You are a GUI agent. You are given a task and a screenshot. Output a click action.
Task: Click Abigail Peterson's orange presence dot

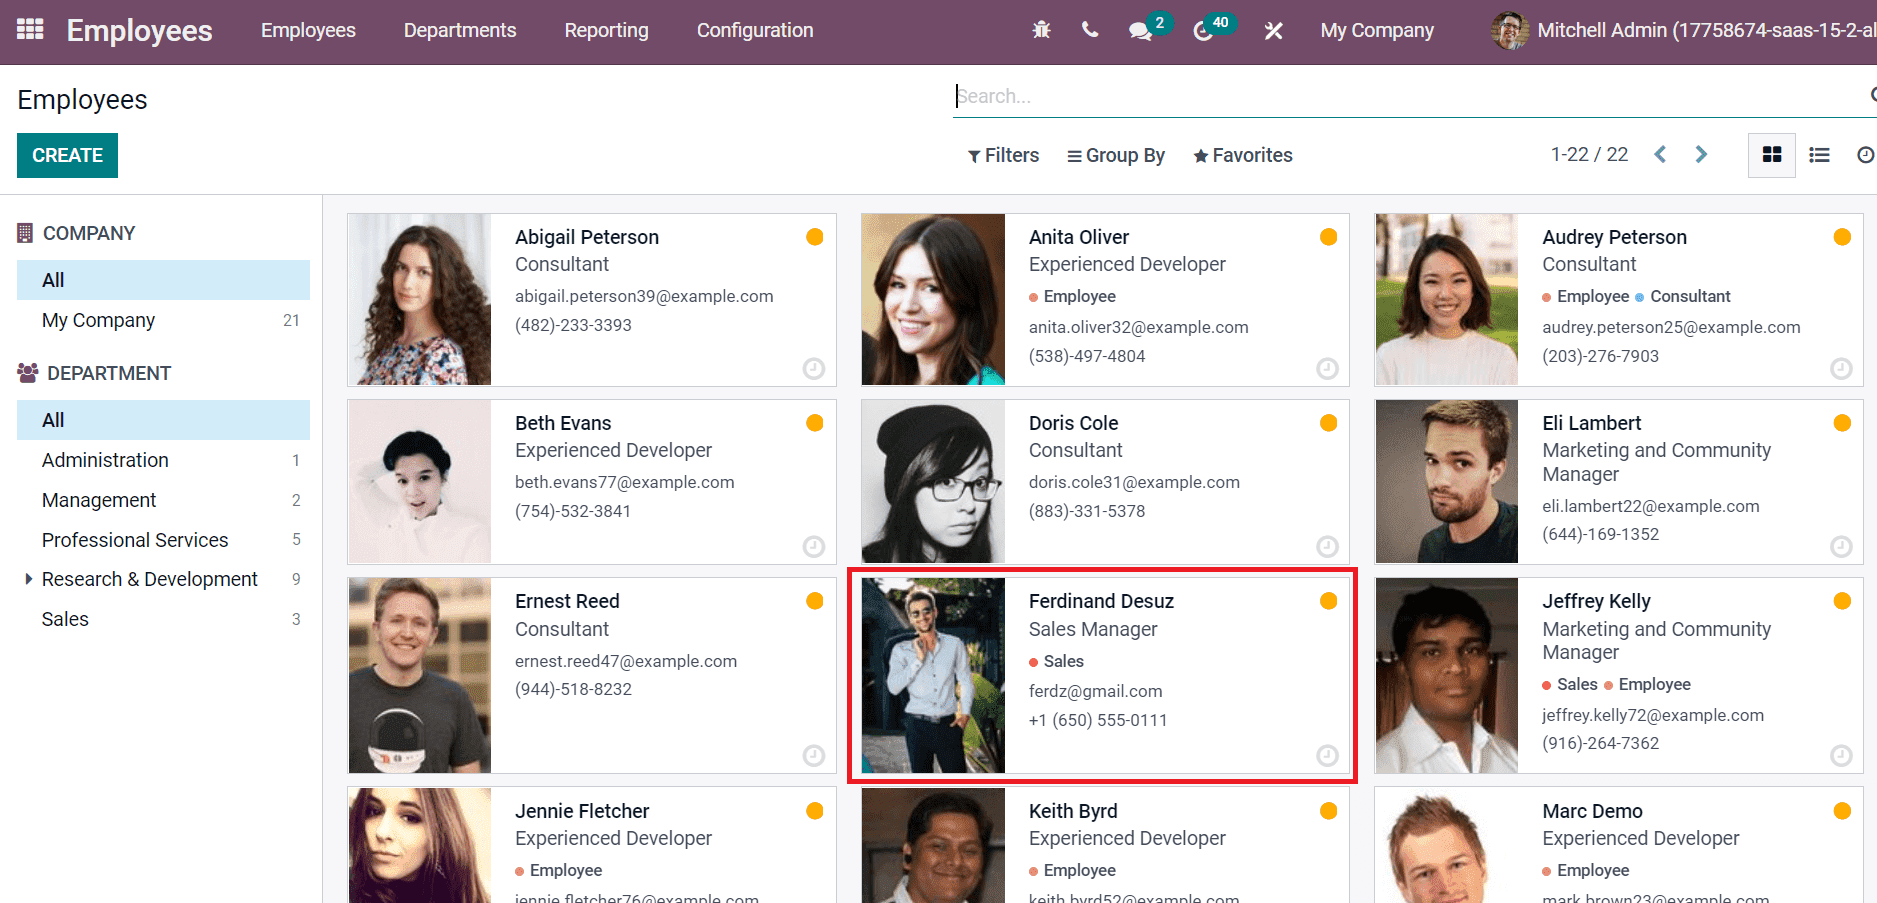coord(815,237)
